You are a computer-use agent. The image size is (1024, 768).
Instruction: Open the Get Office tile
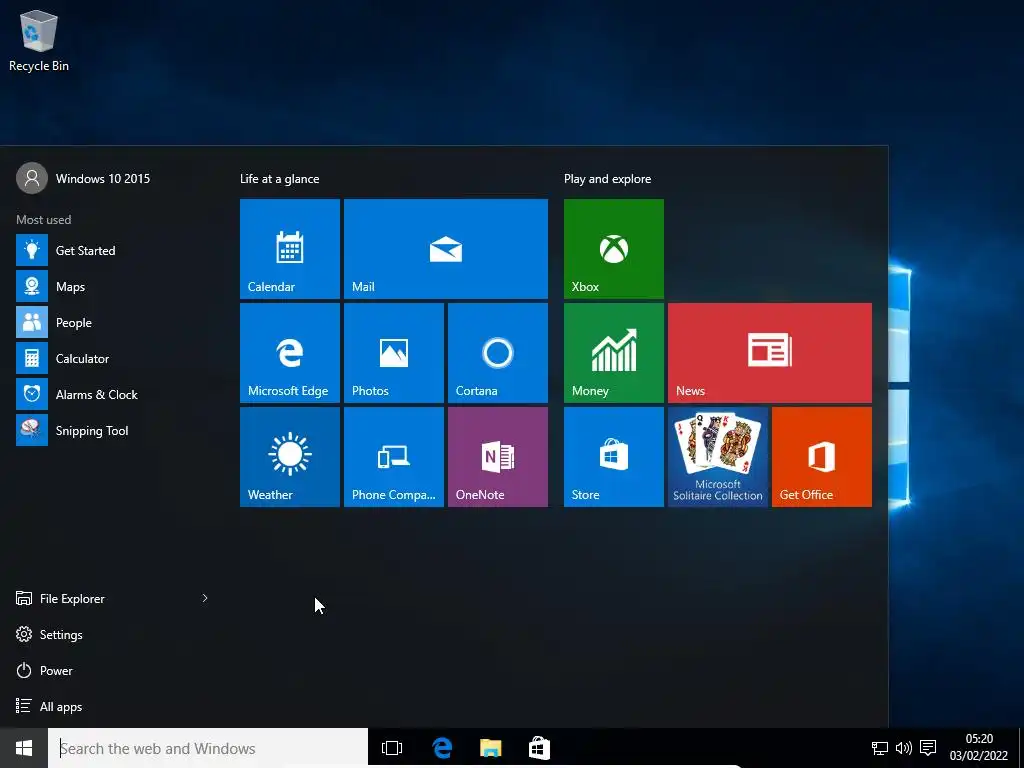[822, 456]
